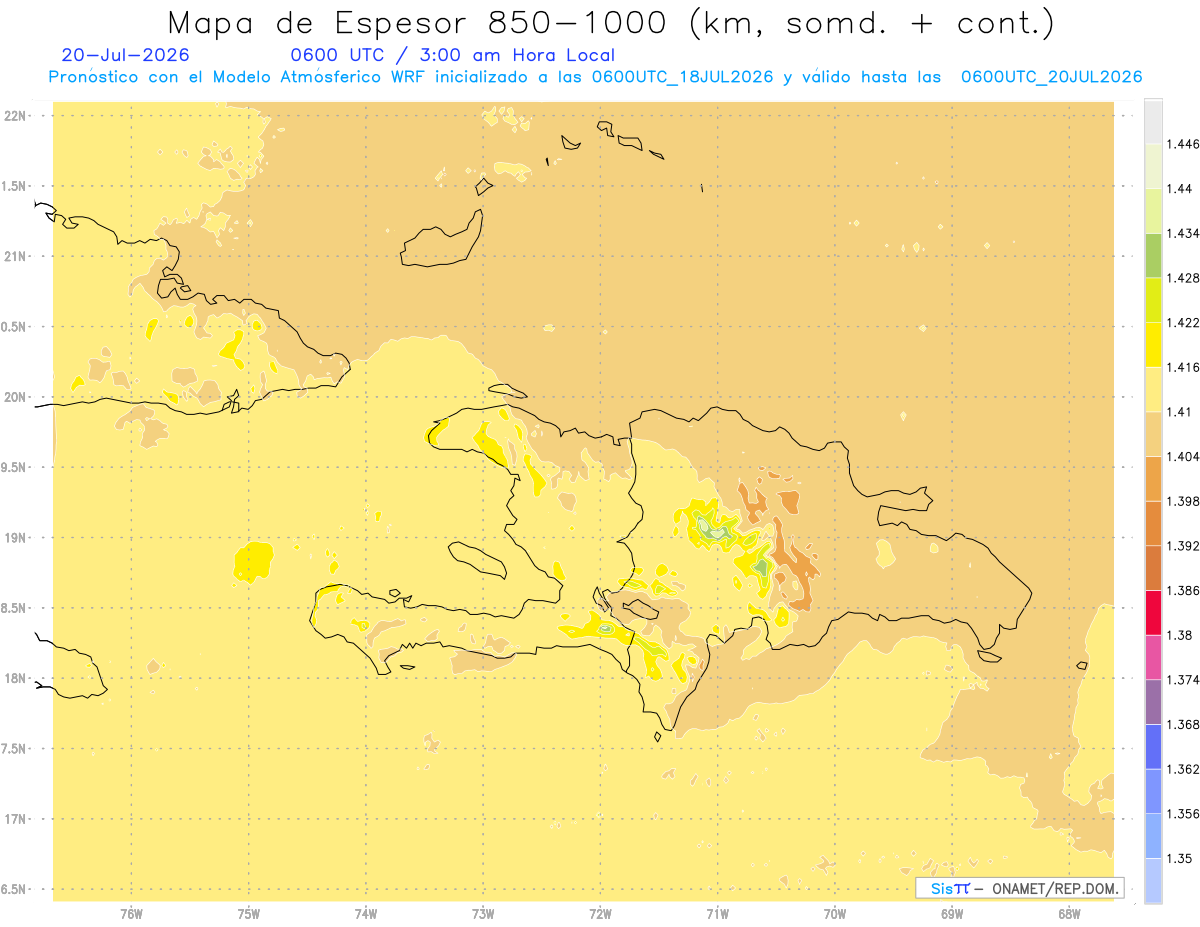Select the date label '20-Jul-2026'

click(125, 55)
